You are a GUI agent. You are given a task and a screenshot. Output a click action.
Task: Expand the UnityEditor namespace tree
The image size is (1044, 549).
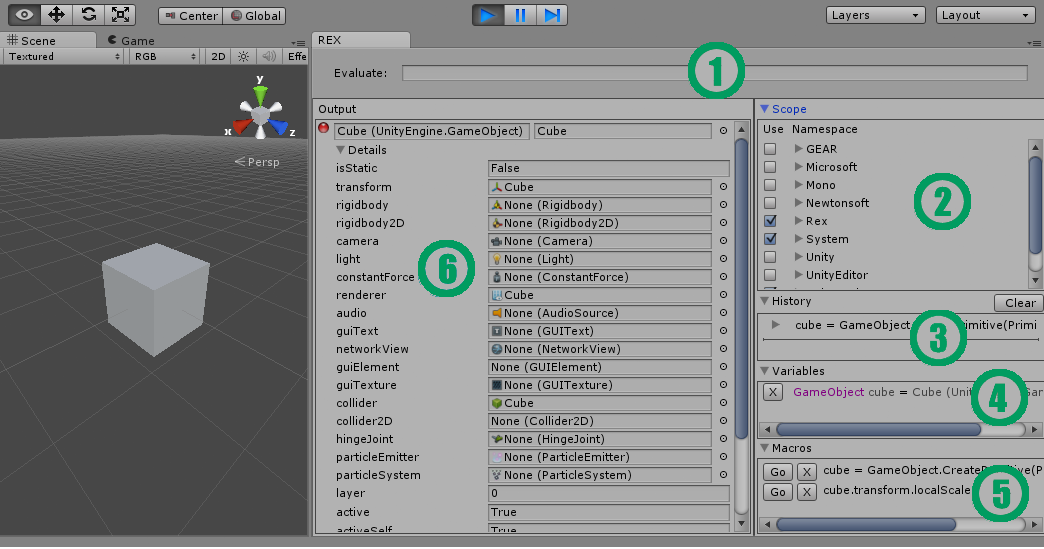click(798, 275)
